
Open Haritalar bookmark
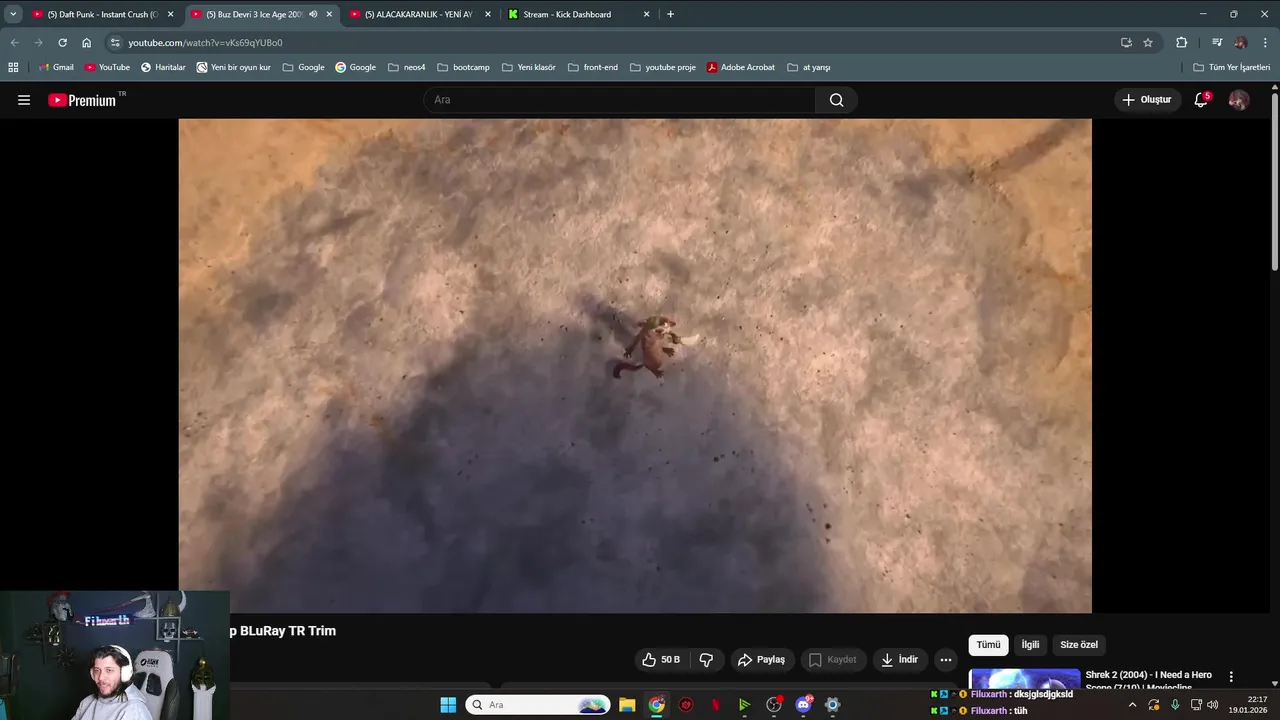tap(163, 67)
